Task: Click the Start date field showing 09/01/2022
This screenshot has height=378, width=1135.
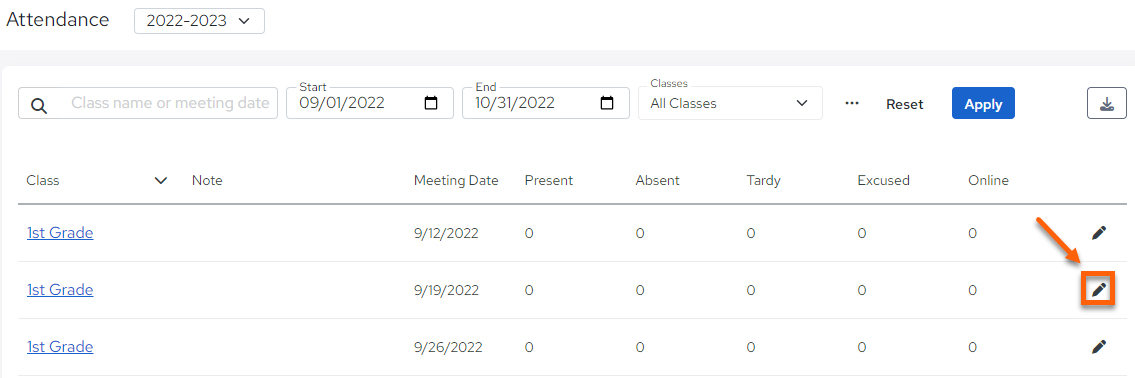Action: click(370, 103)
